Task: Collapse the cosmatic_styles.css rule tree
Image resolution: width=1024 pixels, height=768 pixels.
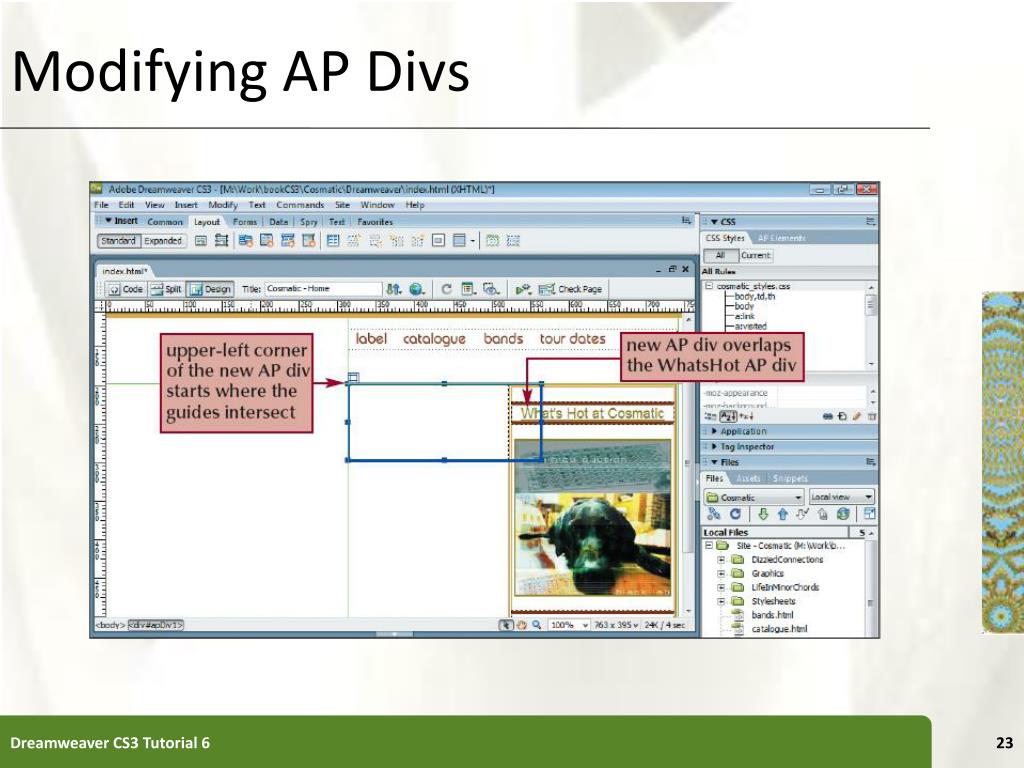Action: click(x=709, y=286)
